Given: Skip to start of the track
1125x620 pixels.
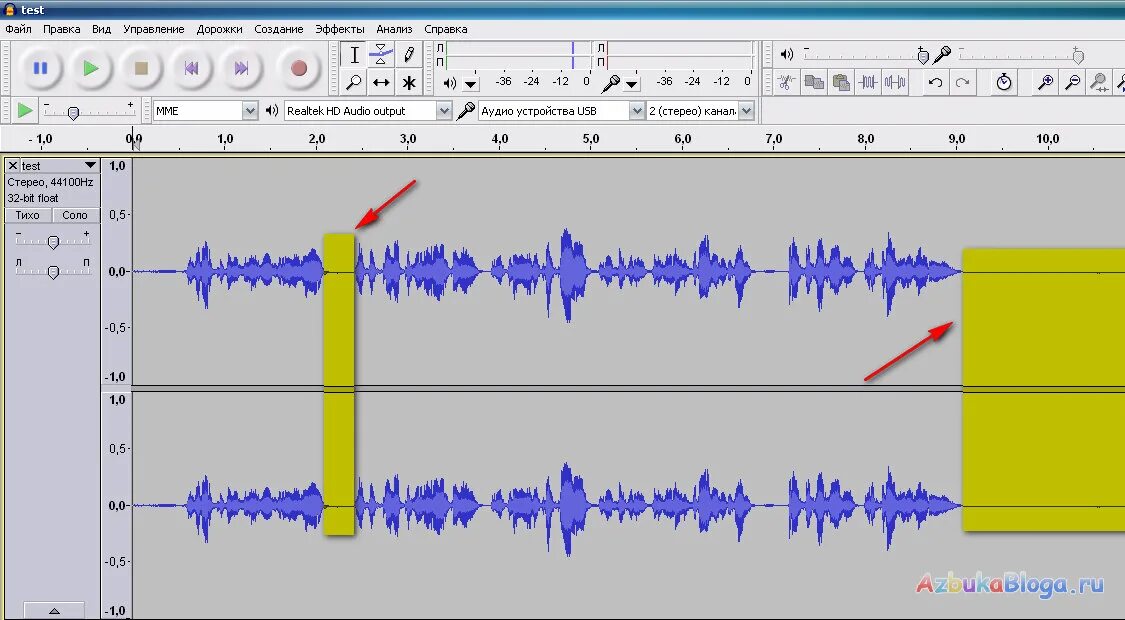Looking at the screenshot, I should click(x=191, y=68).
